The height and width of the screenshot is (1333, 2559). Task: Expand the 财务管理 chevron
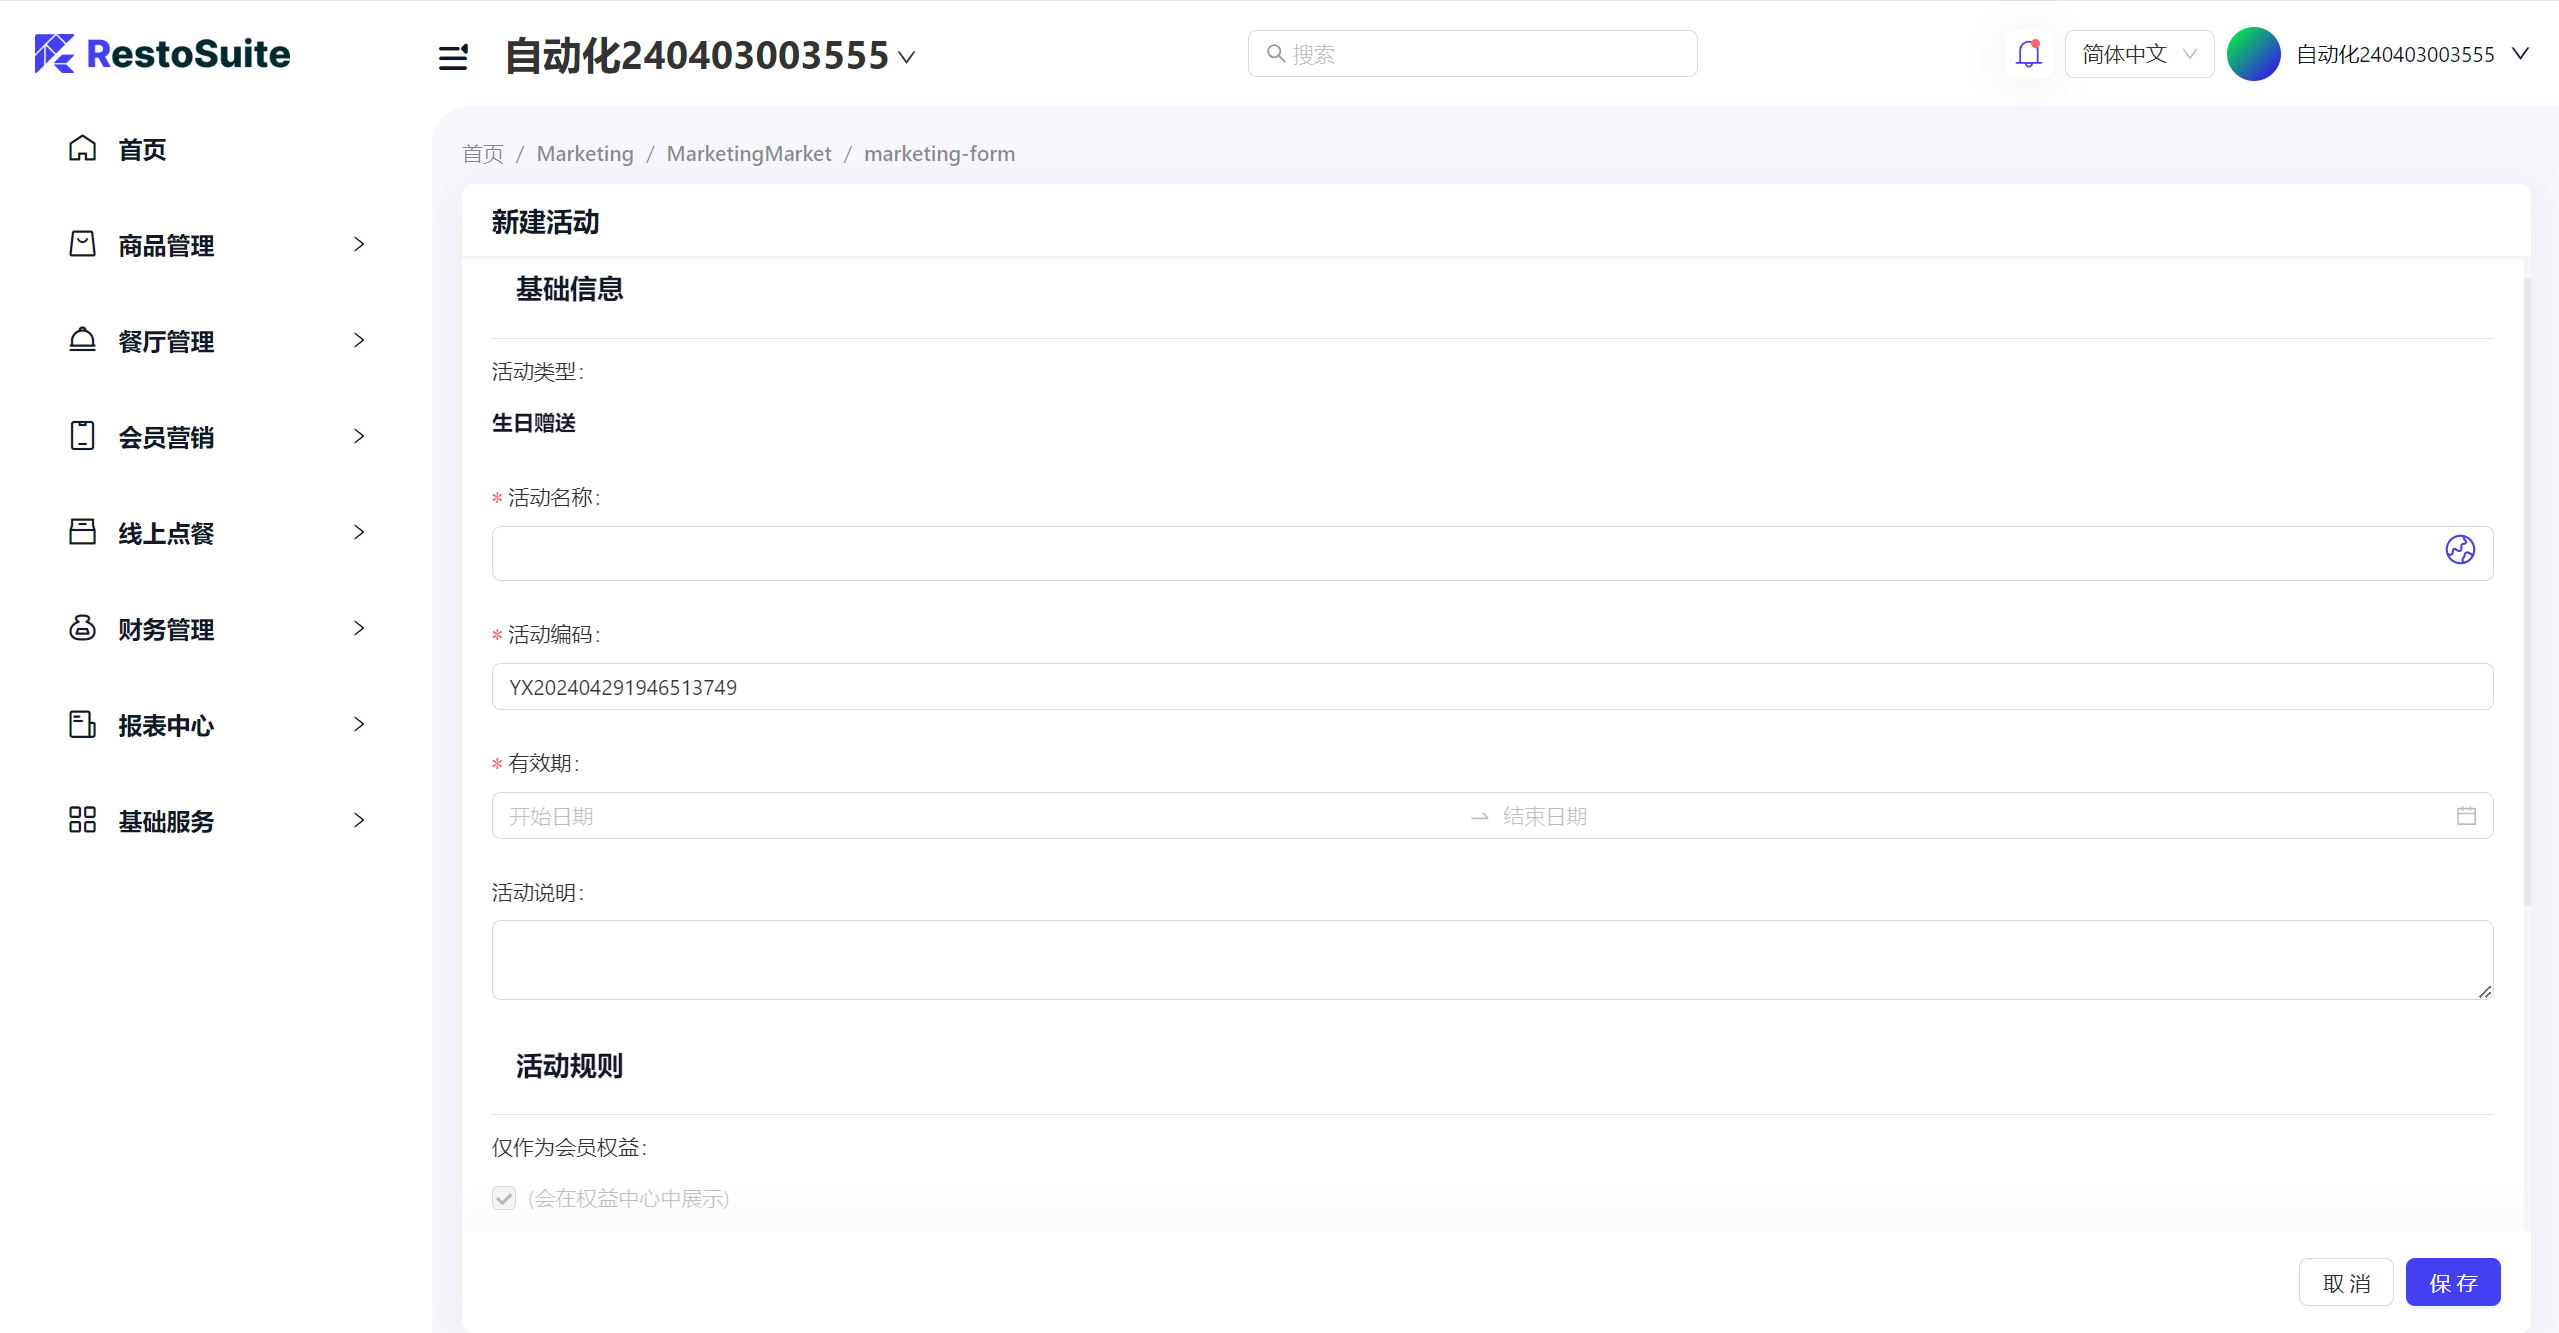[359, 628]
